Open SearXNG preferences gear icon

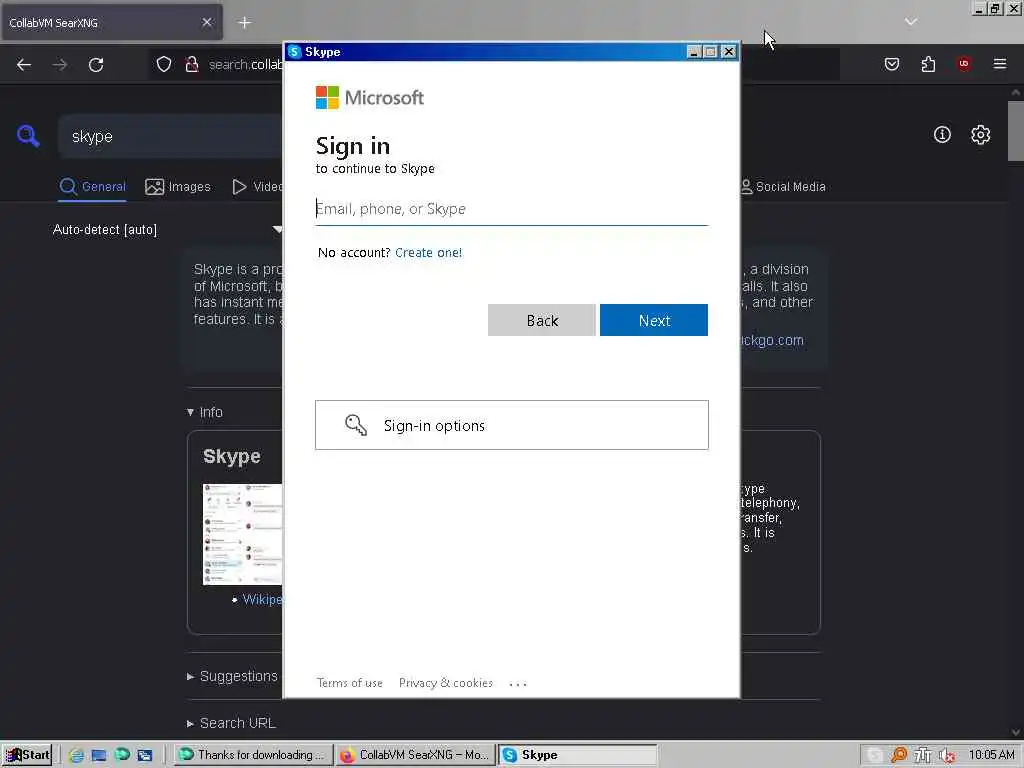click(x=980, y=135)
